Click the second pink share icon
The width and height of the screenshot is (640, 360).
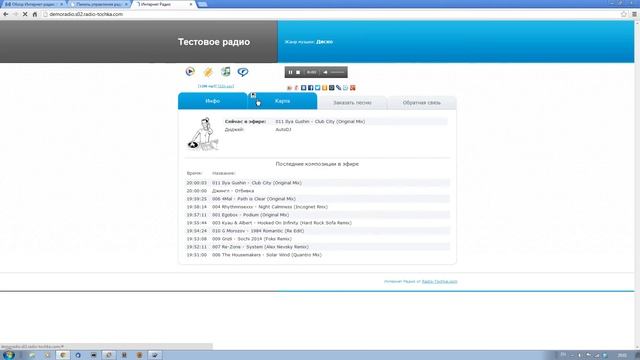[x=296, y=88]
